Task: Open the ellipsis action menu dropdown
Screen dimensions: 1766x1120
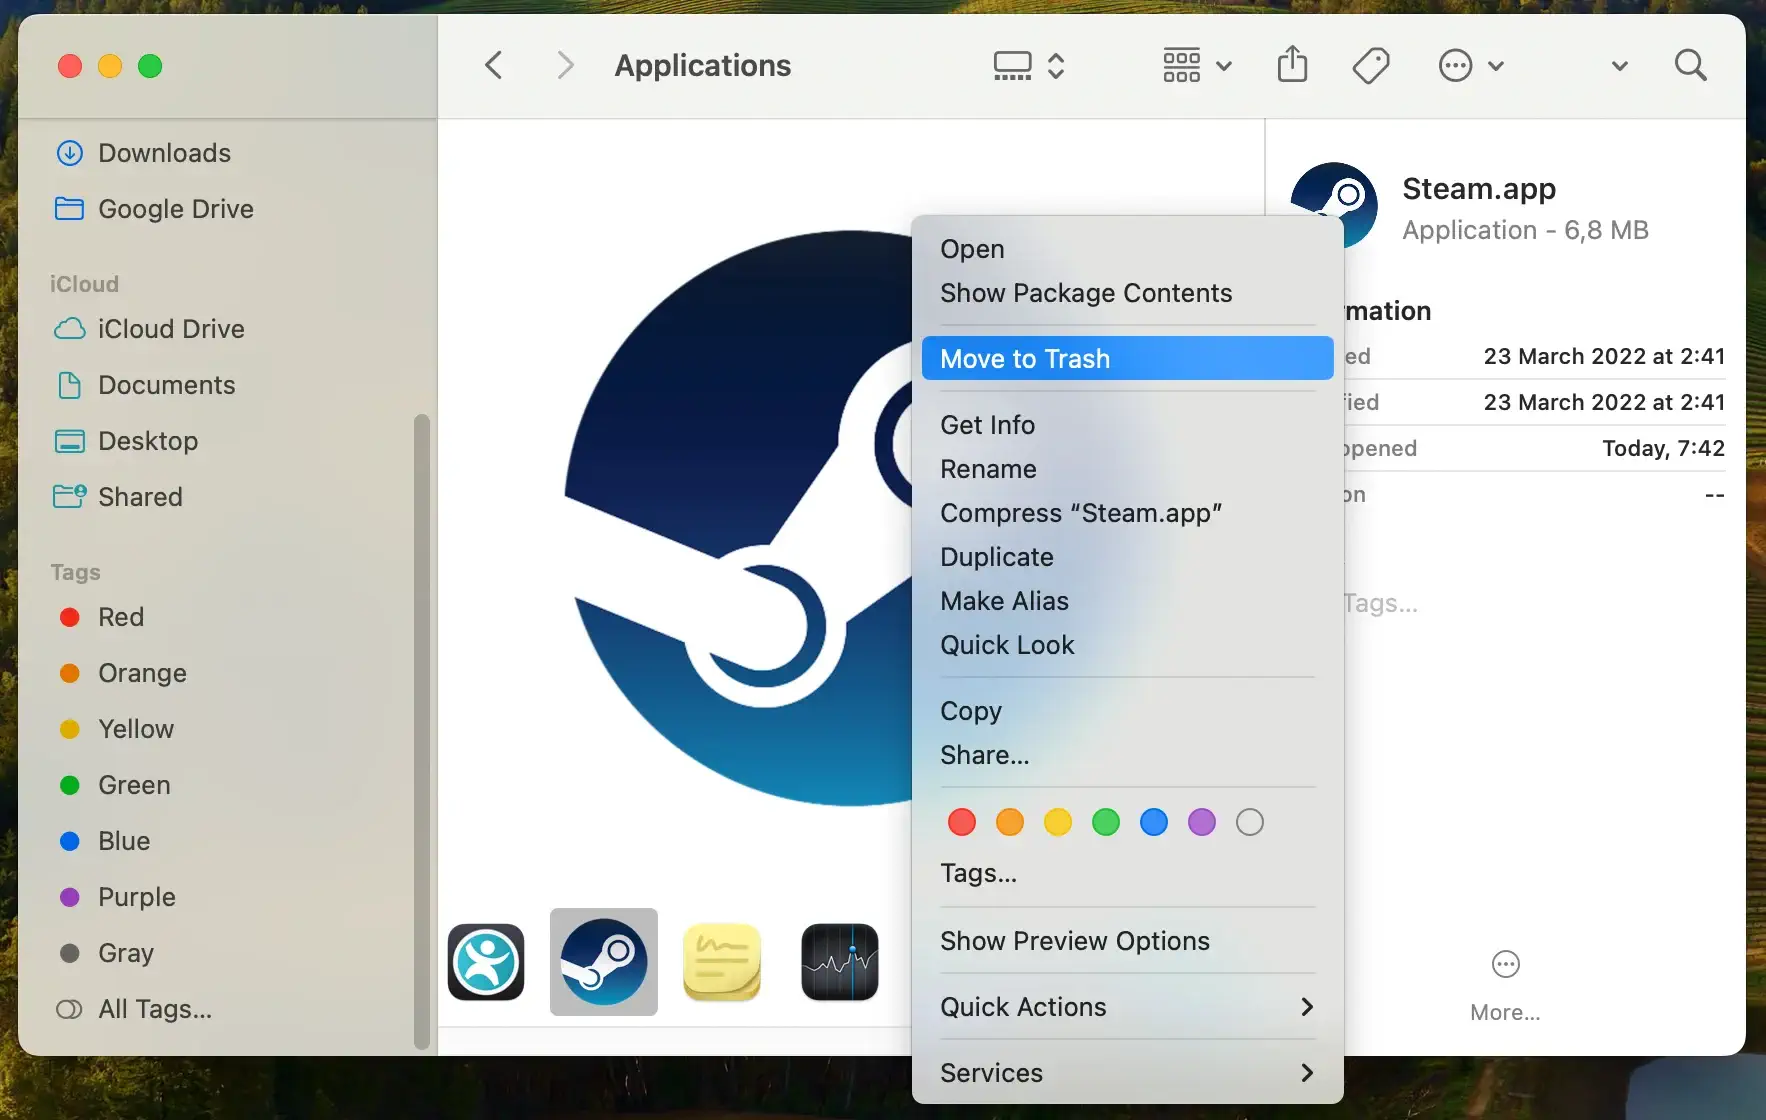Action: (x=1471, y=66)
